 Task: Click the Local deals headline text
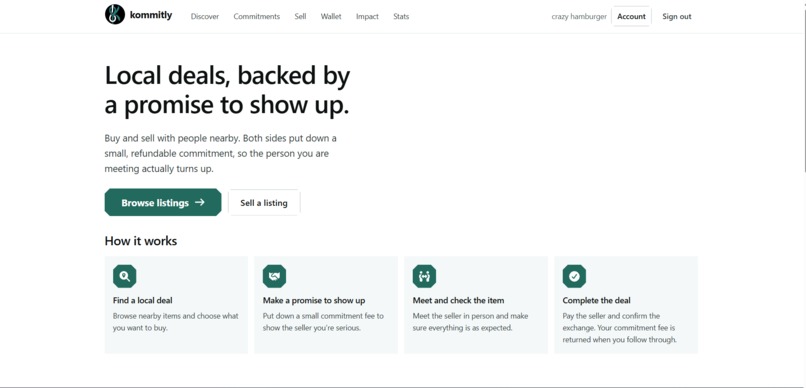tap(227, 90)
